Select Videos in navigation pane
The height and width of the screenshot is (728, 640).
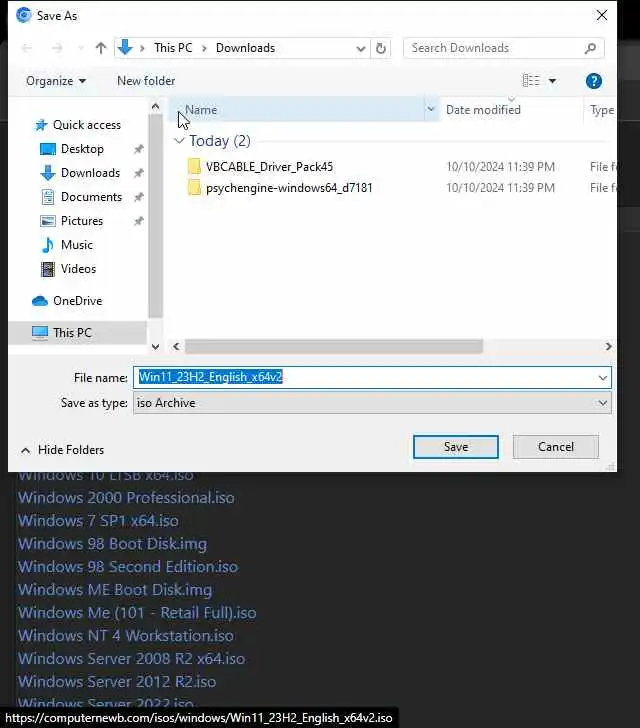click(x=78, y=269)
